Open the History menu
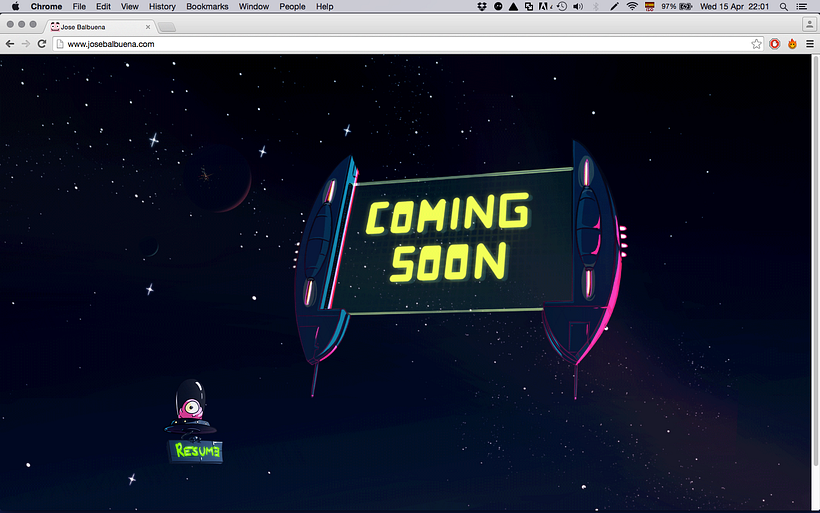This screenshot has height=513, width=820. tap(162, 6)
